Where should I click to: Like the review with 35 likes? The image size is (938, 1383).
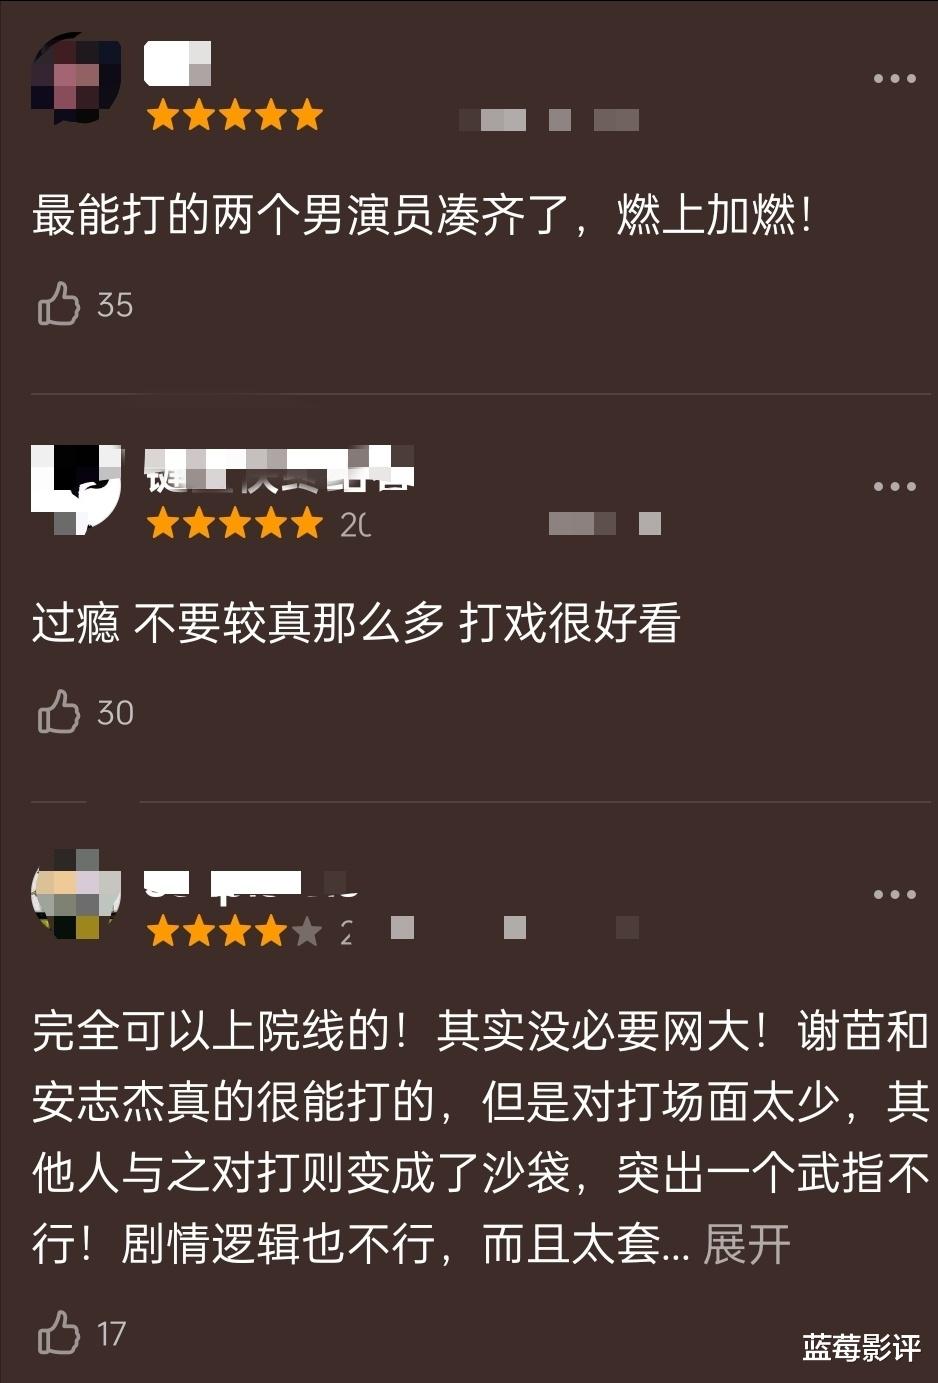tap(59, 303)
